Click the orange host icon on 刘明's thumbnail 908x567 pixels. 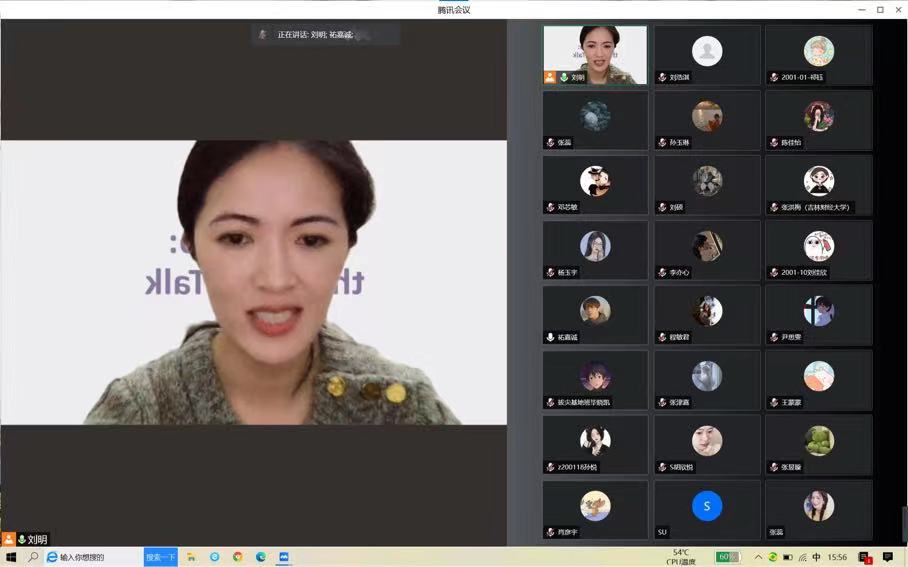pyautogui.click(x=550, y=77)
